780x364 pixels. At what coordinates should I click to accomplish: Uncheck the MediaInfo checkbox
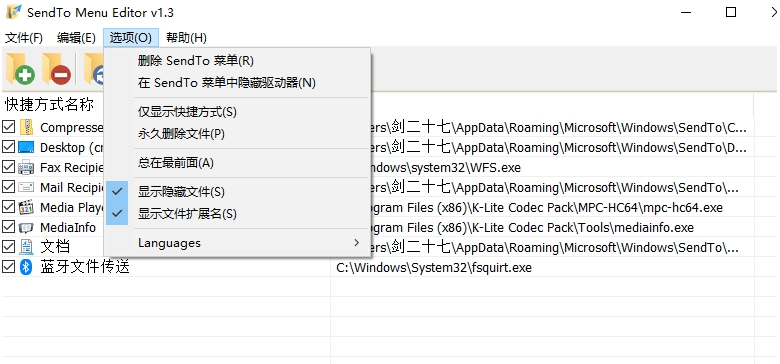[x=8, y=227]
